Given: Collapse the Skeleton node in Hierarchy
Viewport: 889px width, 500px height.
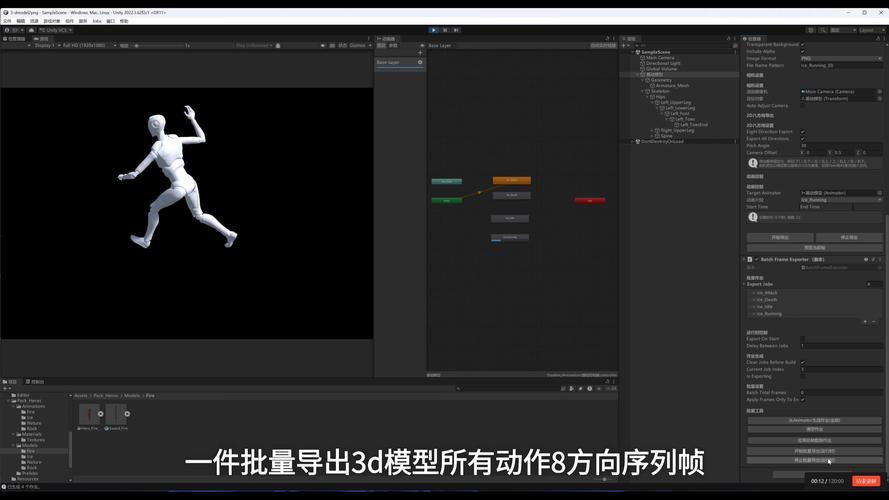Looking at the screenshot, I should click(642, 91).
